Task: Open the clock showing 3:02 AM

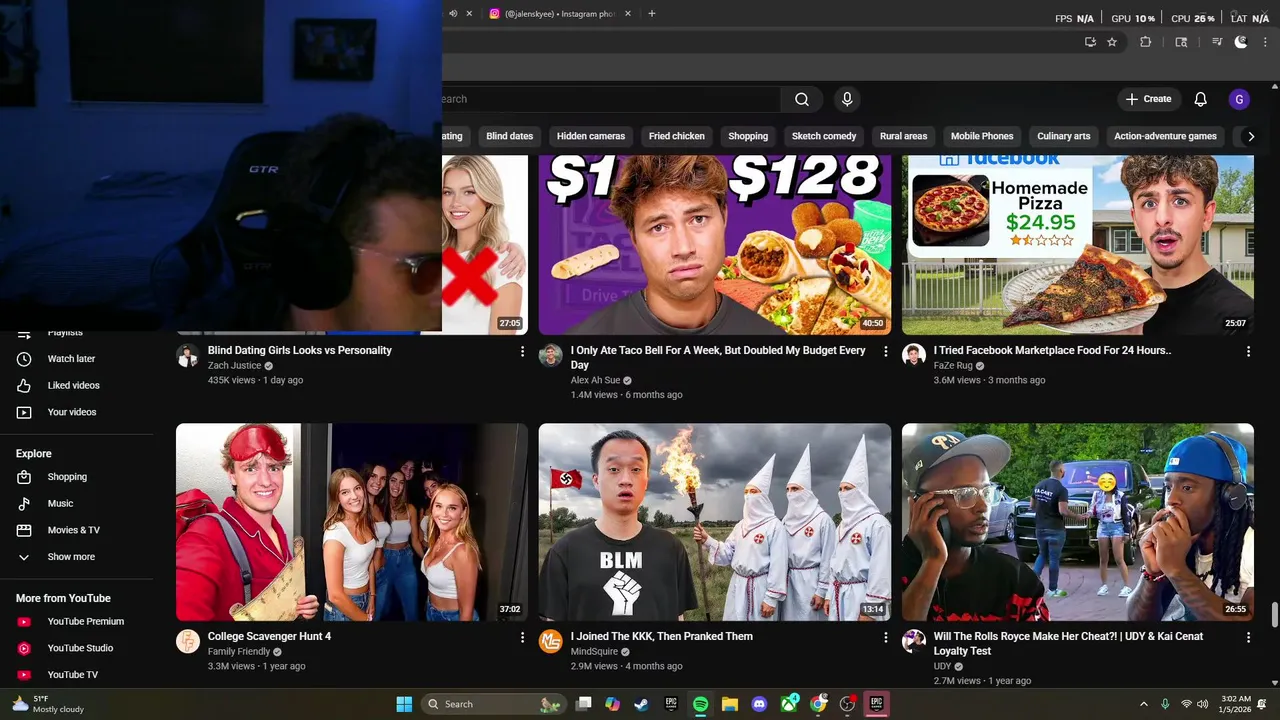Action: 1236,704
